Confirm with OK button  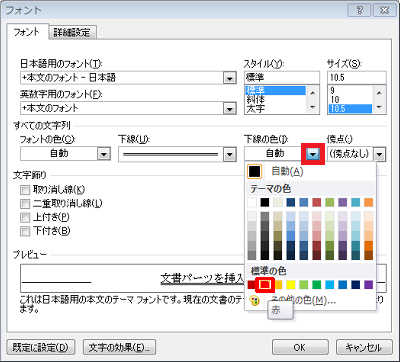[x=299, y=347]
